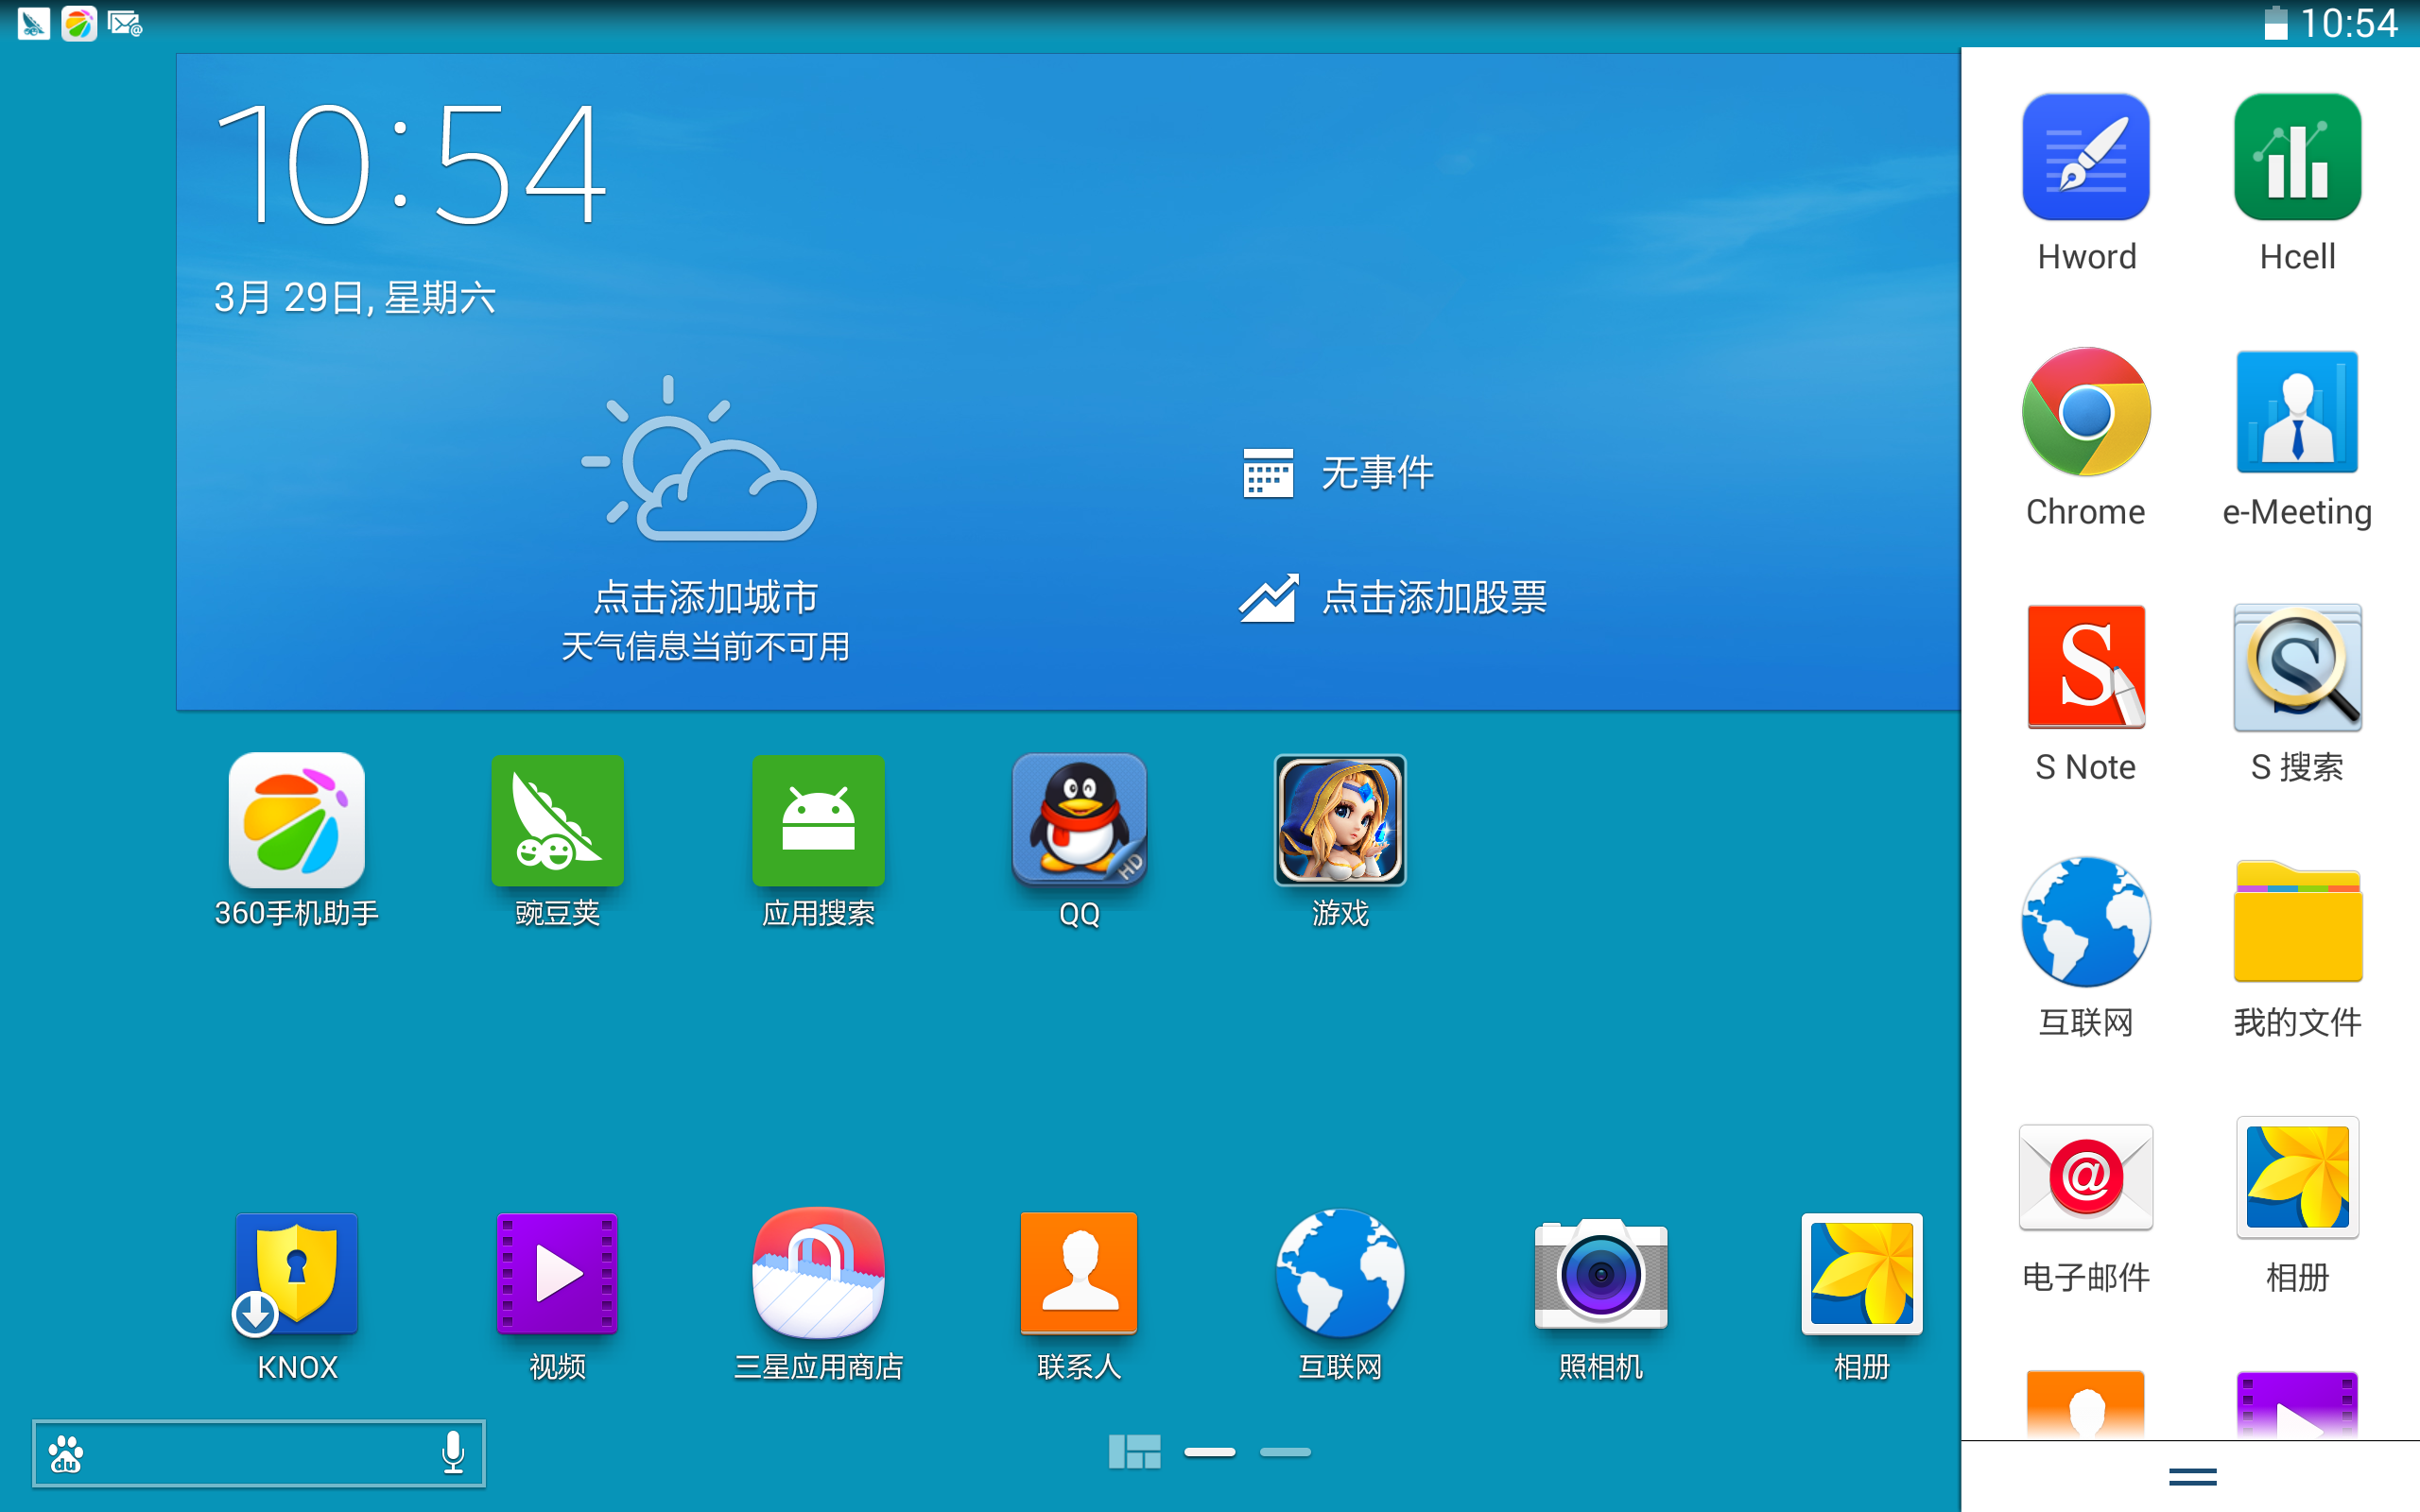This screenshot has width=2420, height=1512.
Task: Tap 点击添加城市 to add city
Action: (x=706, y=597)
